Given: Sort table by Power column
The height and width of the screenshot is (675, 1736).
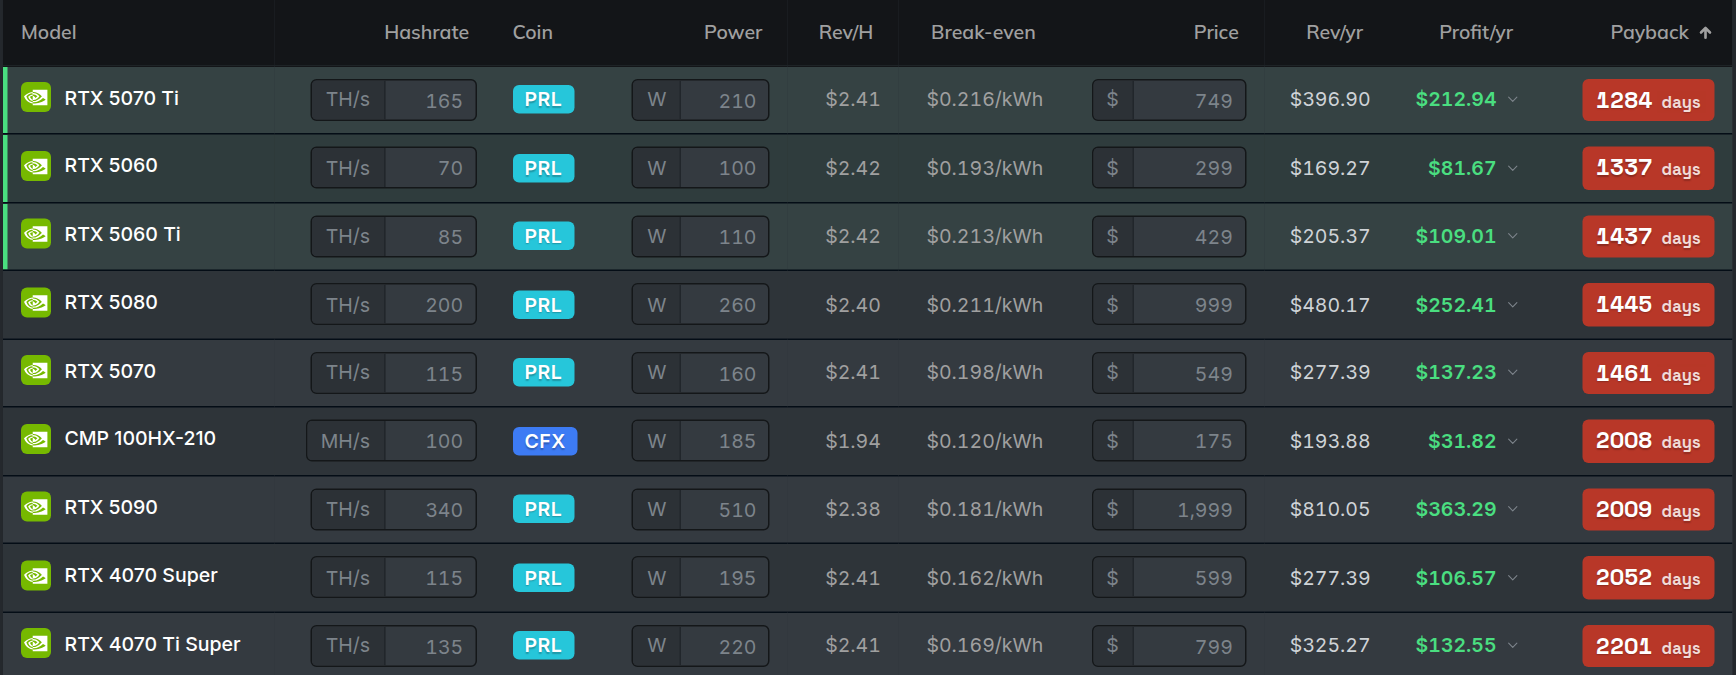Looking at the screenshot, I should (x=733, y=33).
